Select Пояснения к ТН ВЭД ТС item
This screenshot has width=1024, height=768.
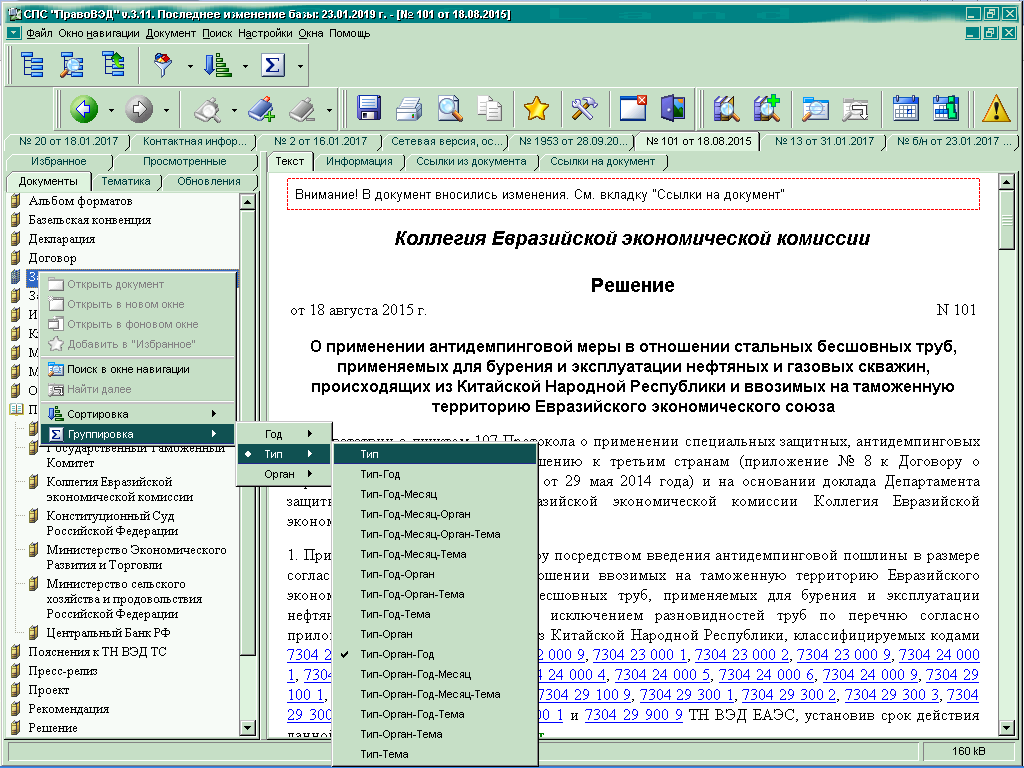tap(97, 652)
